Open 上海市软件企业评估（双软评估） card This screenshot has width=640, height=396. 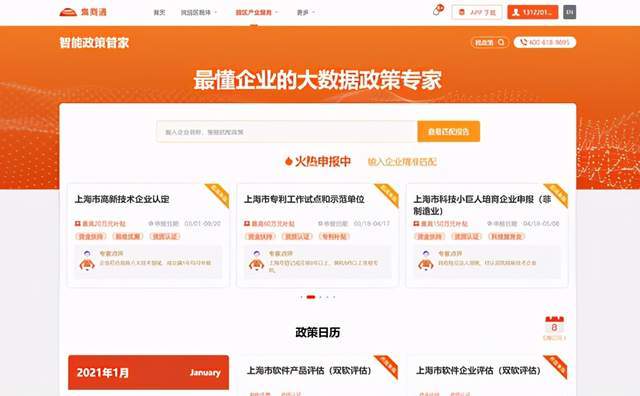(x=478, y=371)
